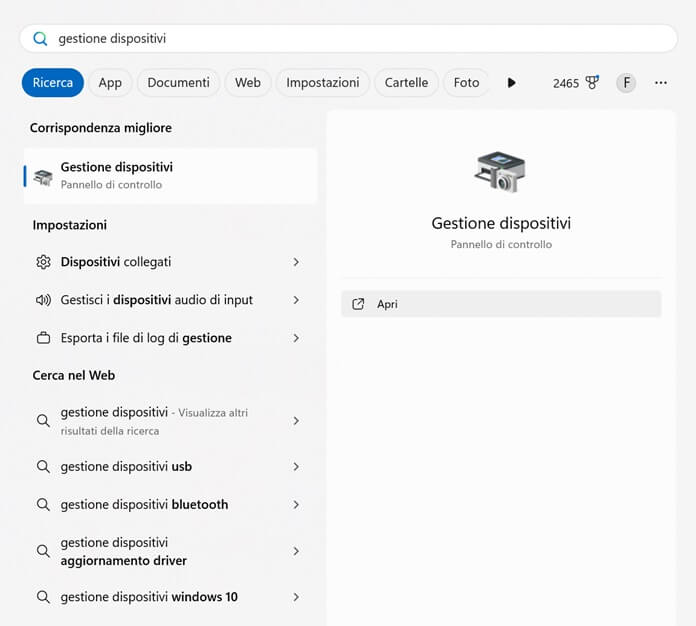696x626 pixels.
Task: Open web suggestion 'gestione dispositivi aggiornamento driver'
Action: [x=168, y=551]
